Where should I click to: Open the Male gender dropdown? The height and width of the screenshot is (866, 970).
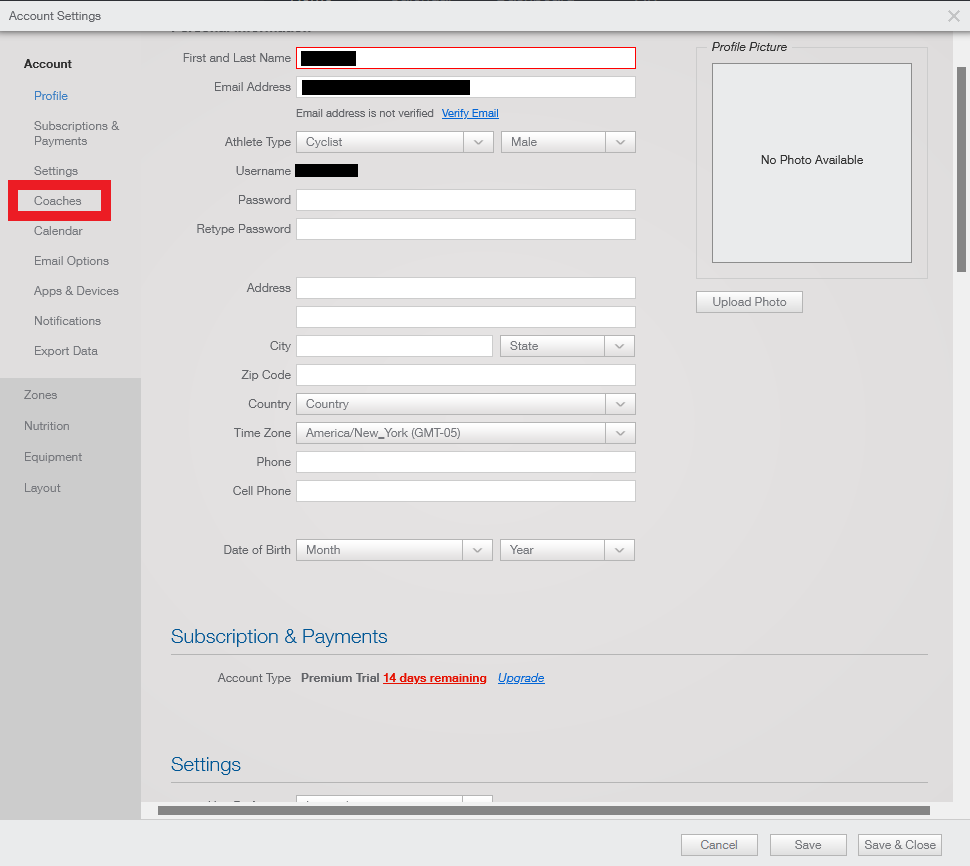(567, 142)
